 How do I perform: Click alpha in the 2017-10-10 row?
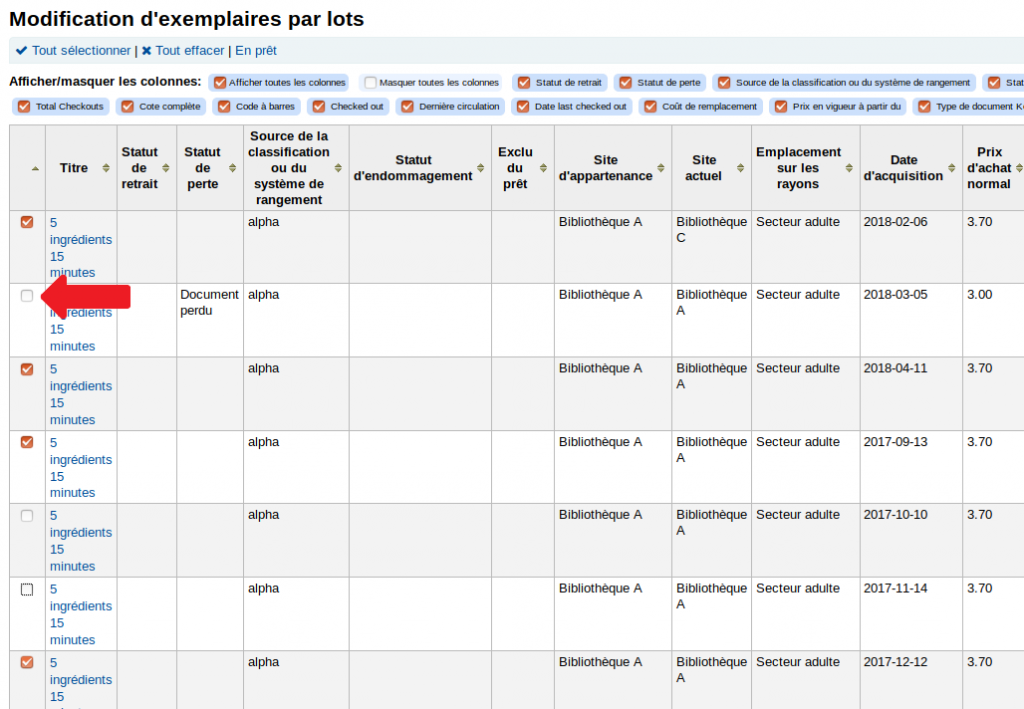pos(263,514)
